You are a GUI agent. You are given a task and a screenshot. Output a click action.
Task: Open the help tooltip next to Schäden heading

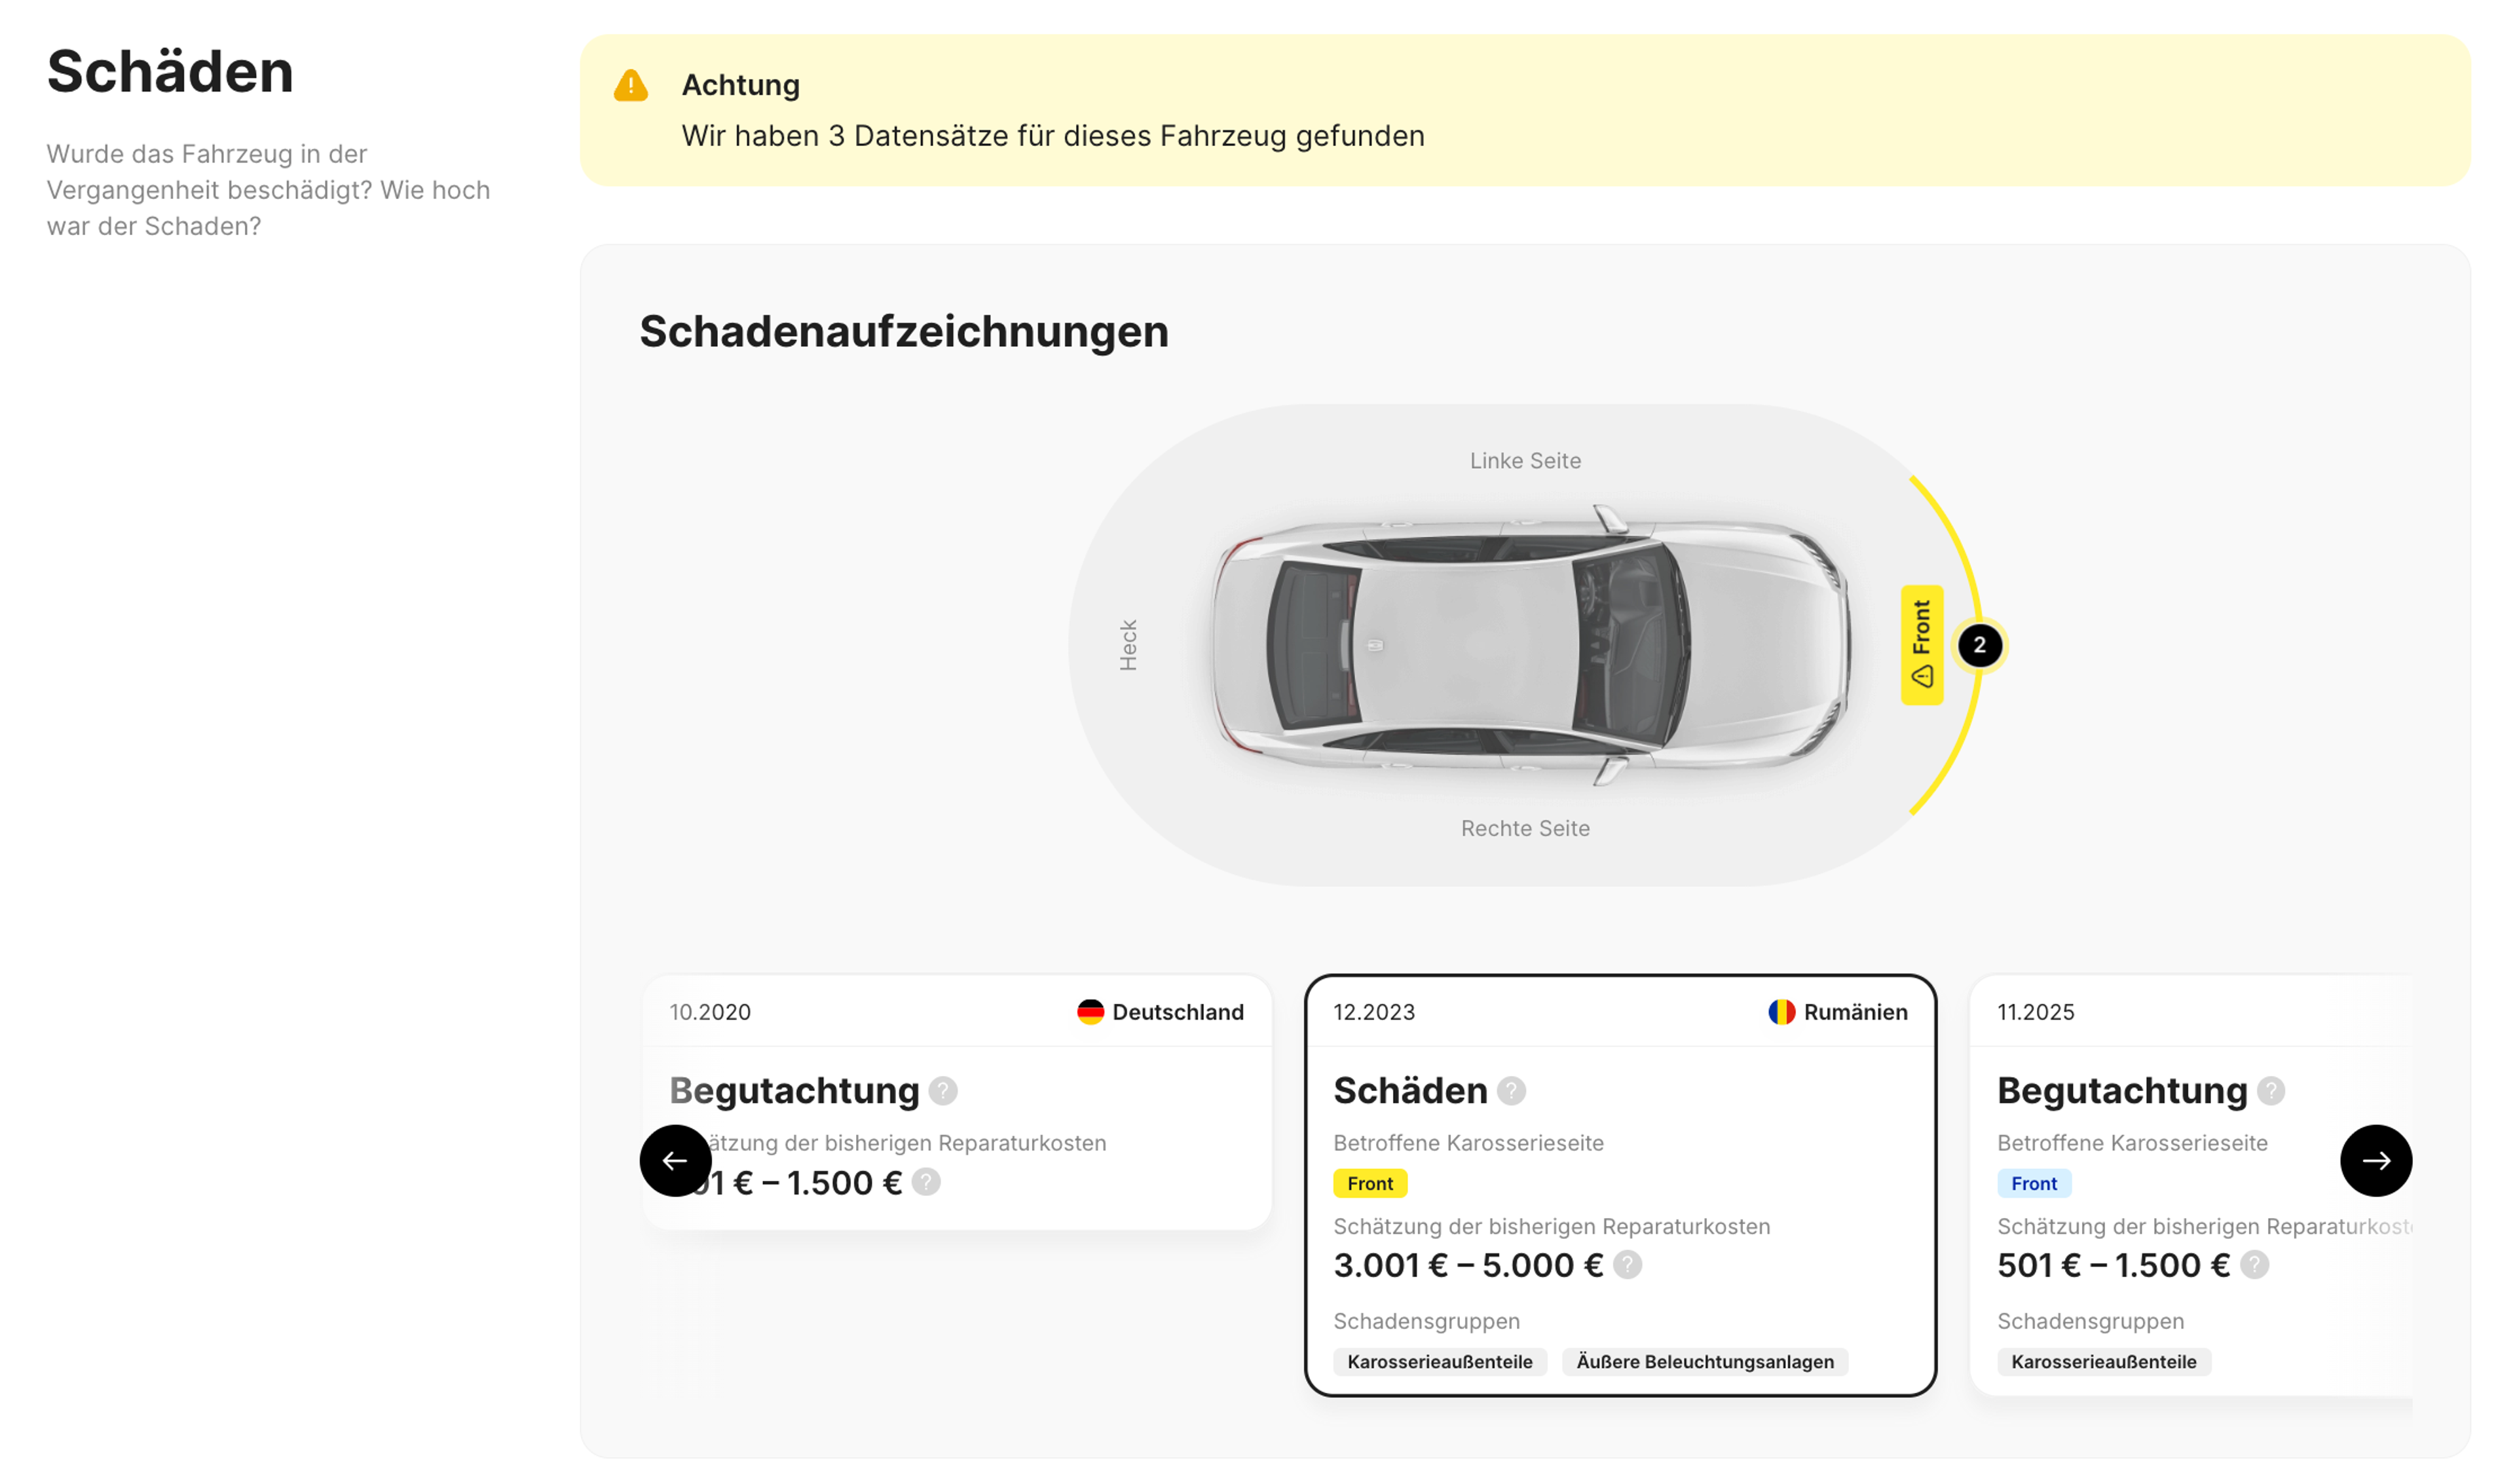tap(1511, 1091)
